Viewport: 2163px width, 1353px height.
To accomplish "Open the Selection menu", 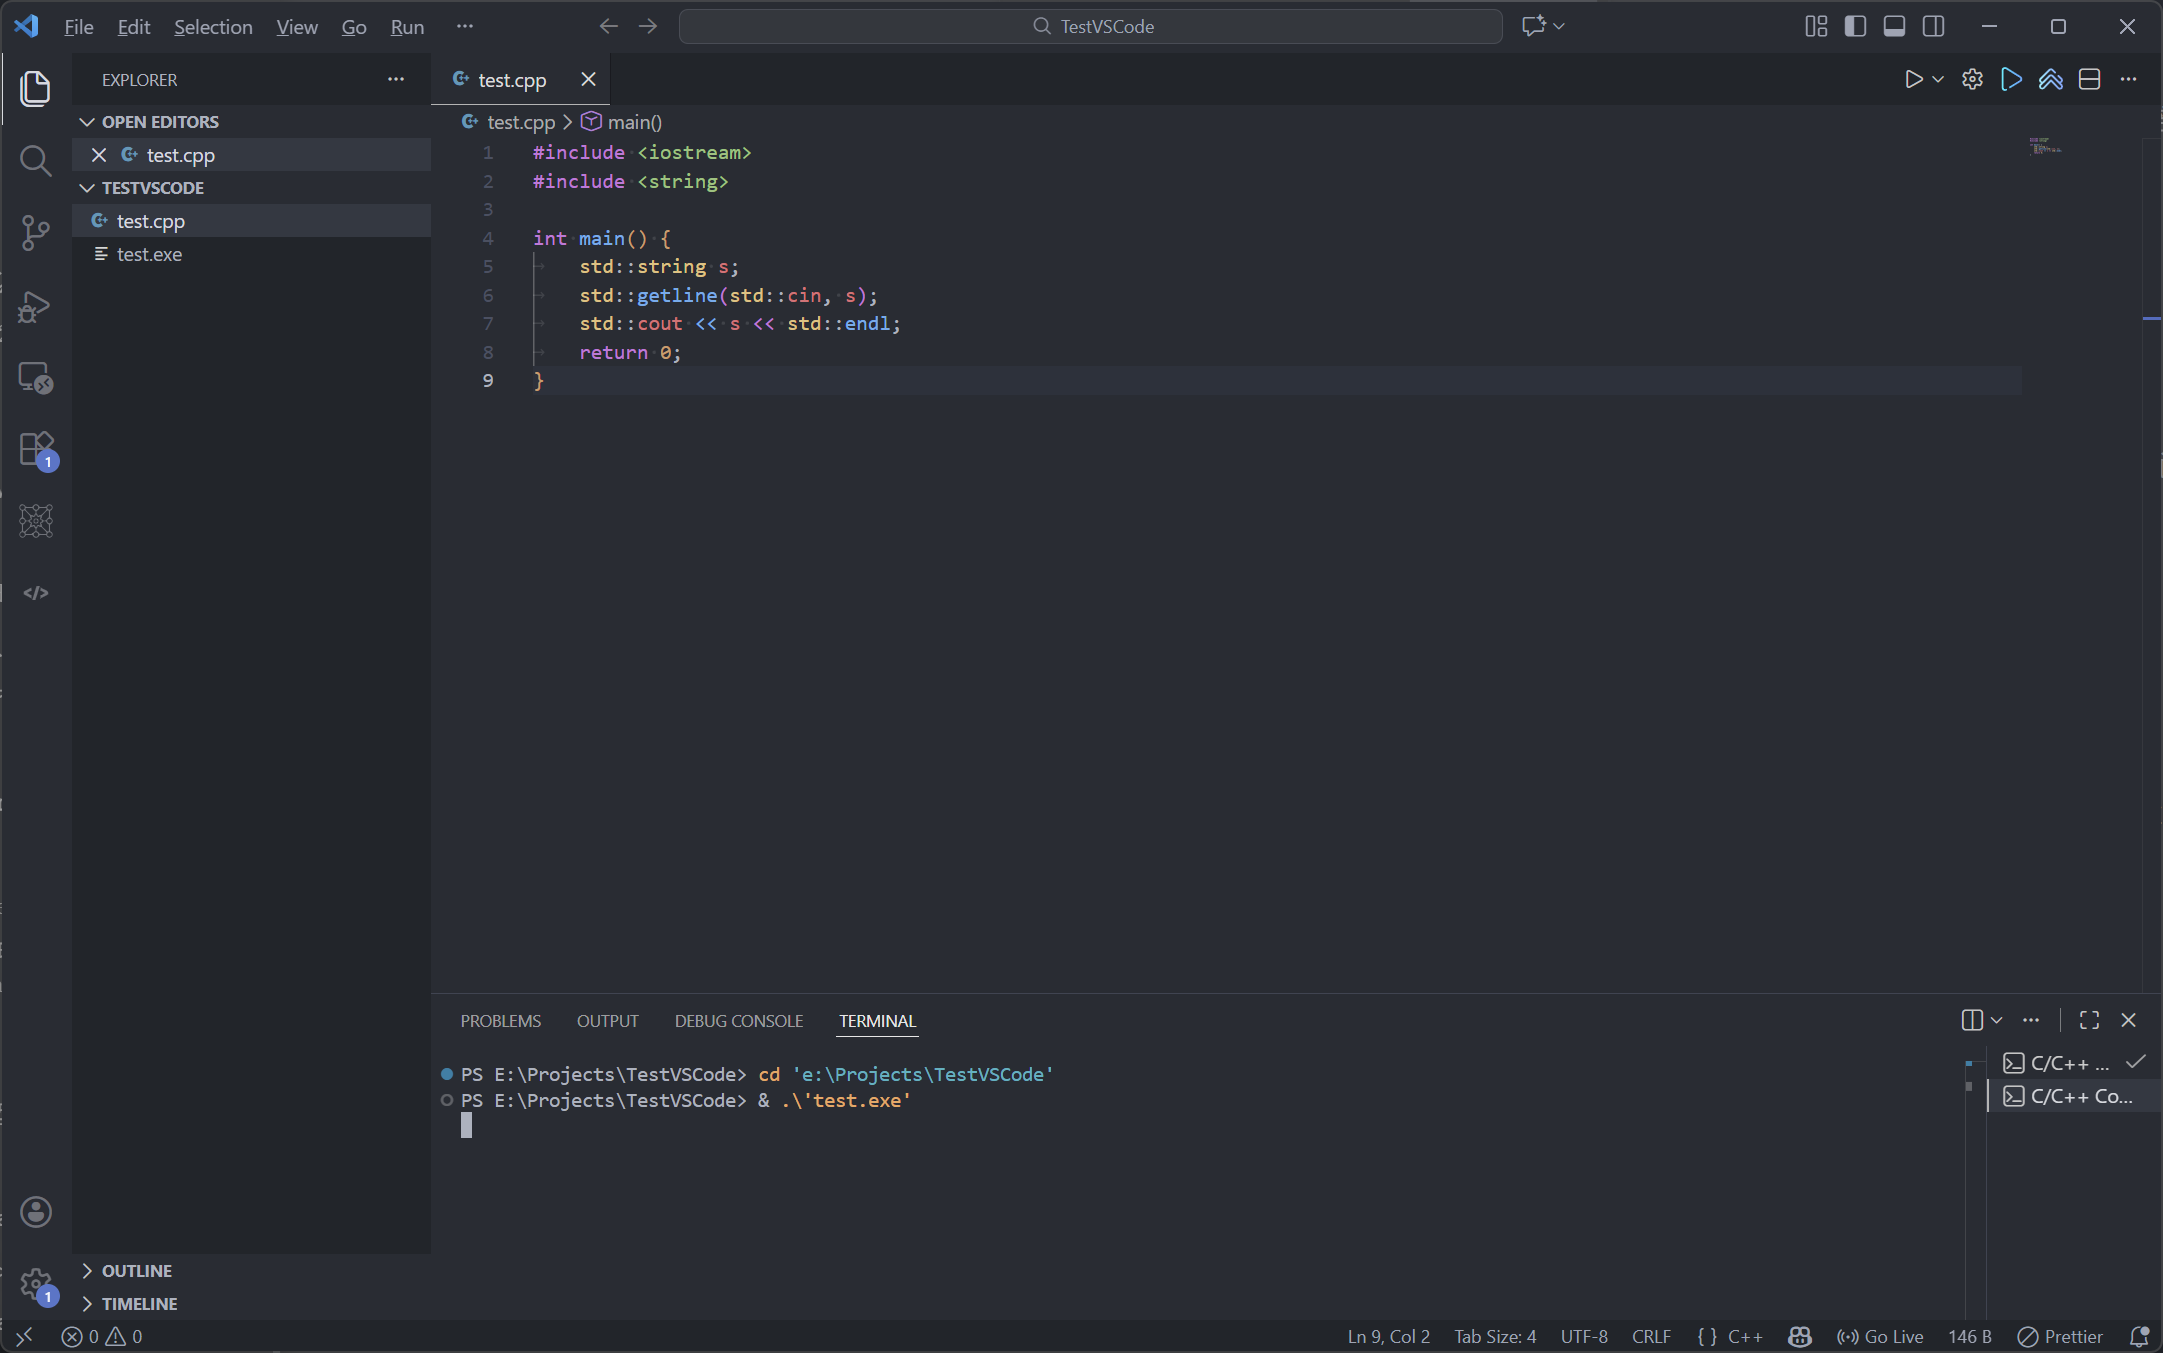I will click(x=213, y=27).
